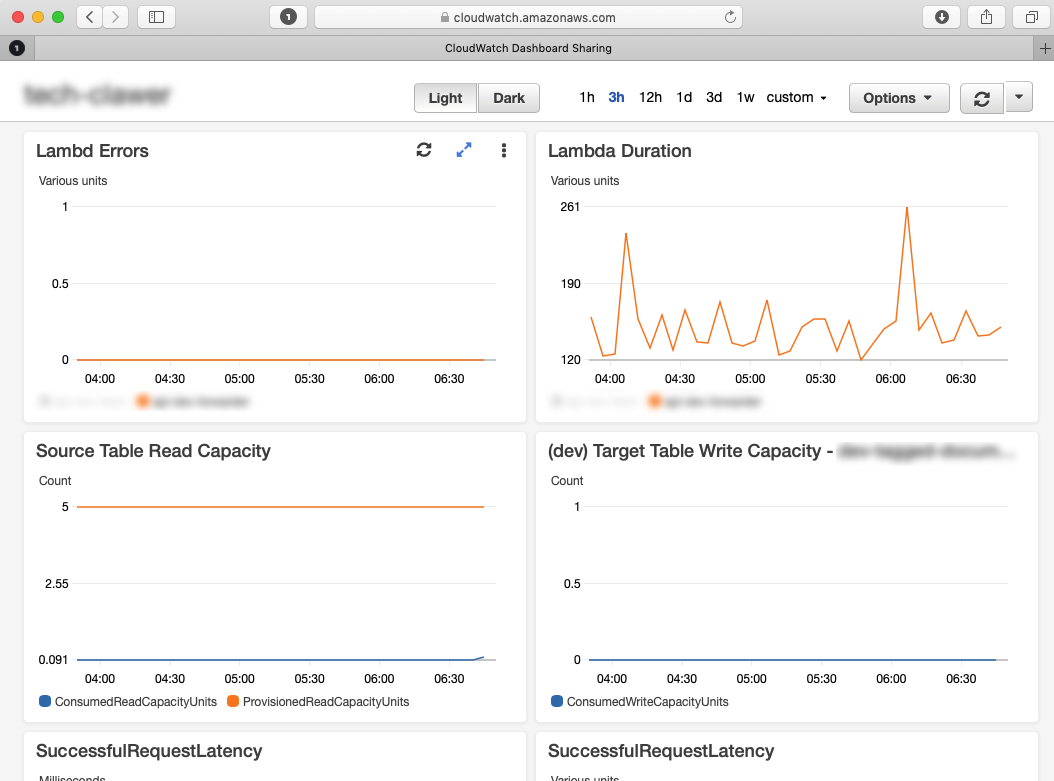Image resolution: width=1054 pixels, height=781 pixels.
Task: Switch dashboard to Light theme
Action: (x=445, y=98)
